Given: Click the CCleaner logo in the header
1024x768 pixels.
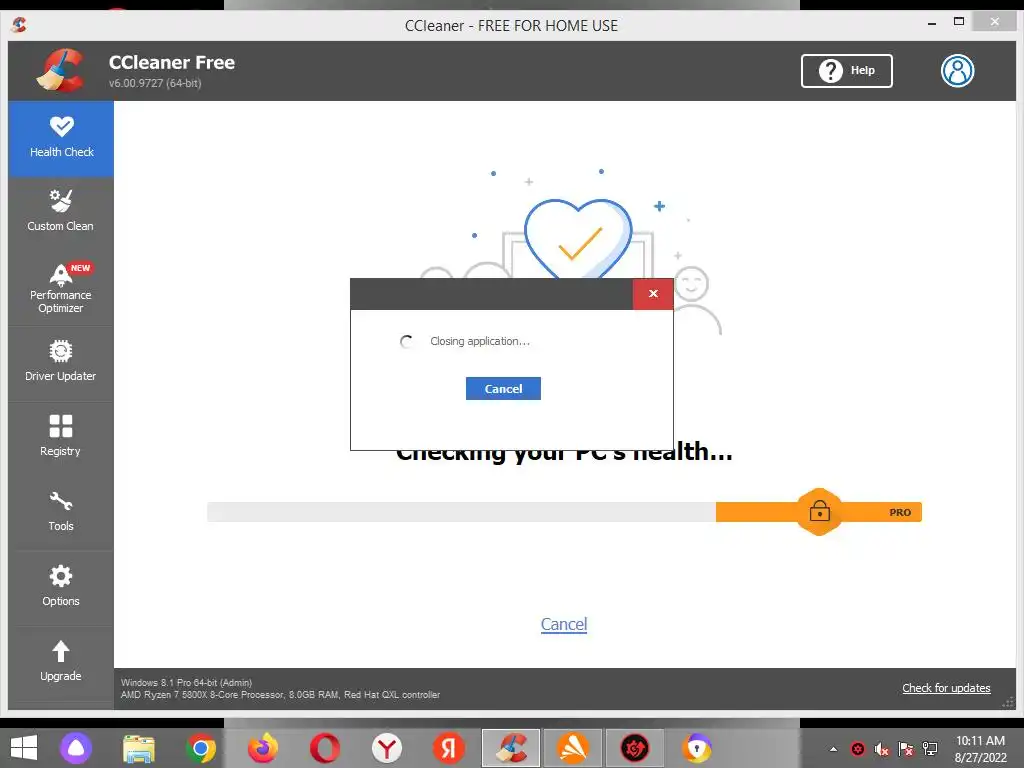Looking at the screenshot, I should [61, 70].
